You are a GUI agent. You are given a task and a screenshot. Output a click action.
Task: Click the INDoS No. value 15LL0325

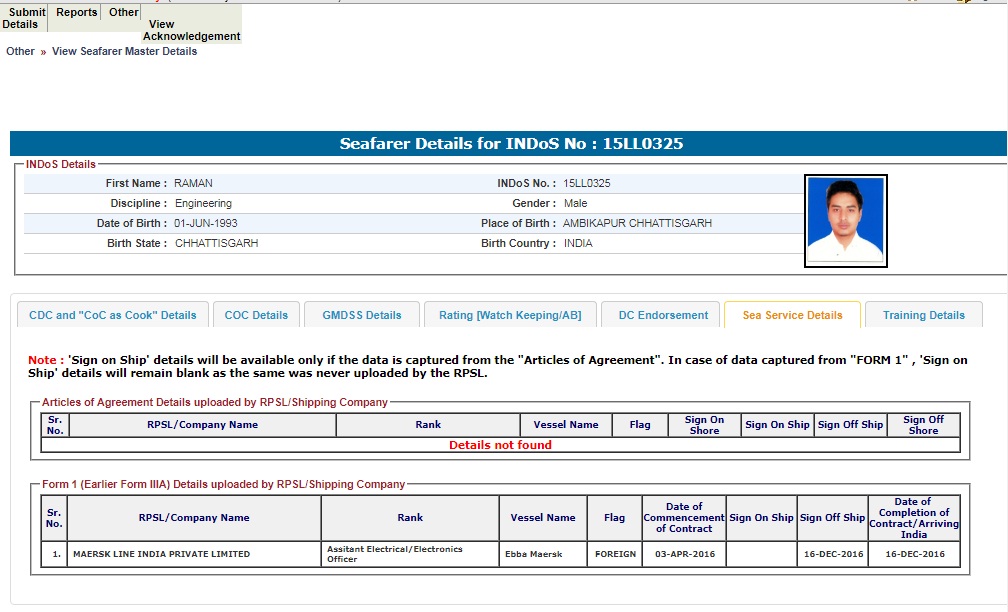point(586,184)
